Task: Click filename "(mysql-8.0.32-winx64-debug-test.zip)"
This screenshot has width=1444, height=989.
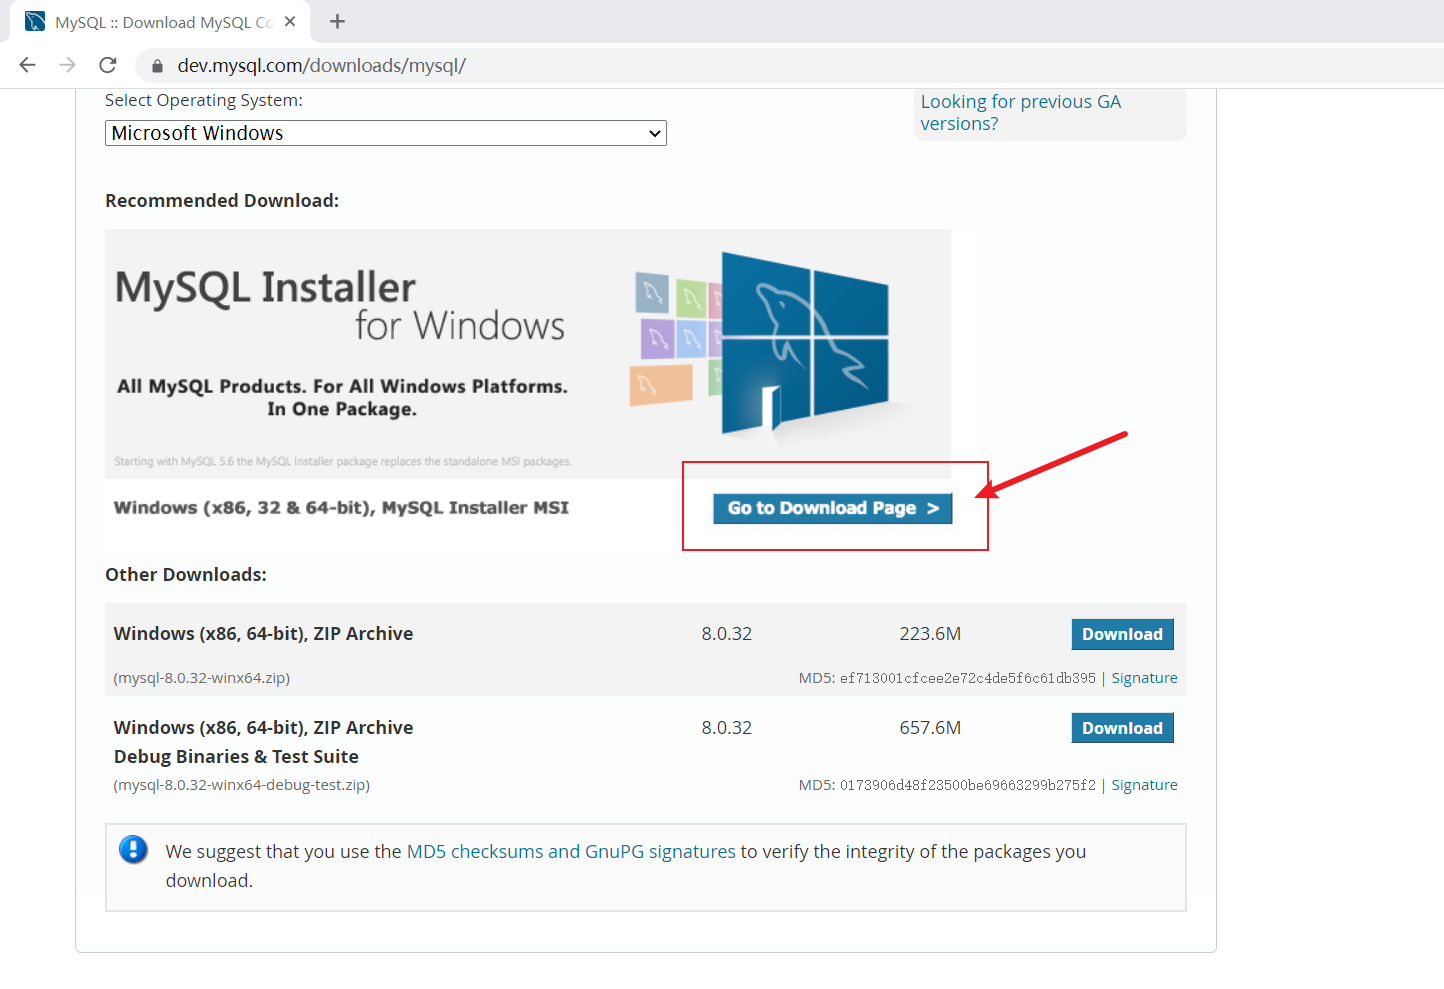Action: click(242, 785)
